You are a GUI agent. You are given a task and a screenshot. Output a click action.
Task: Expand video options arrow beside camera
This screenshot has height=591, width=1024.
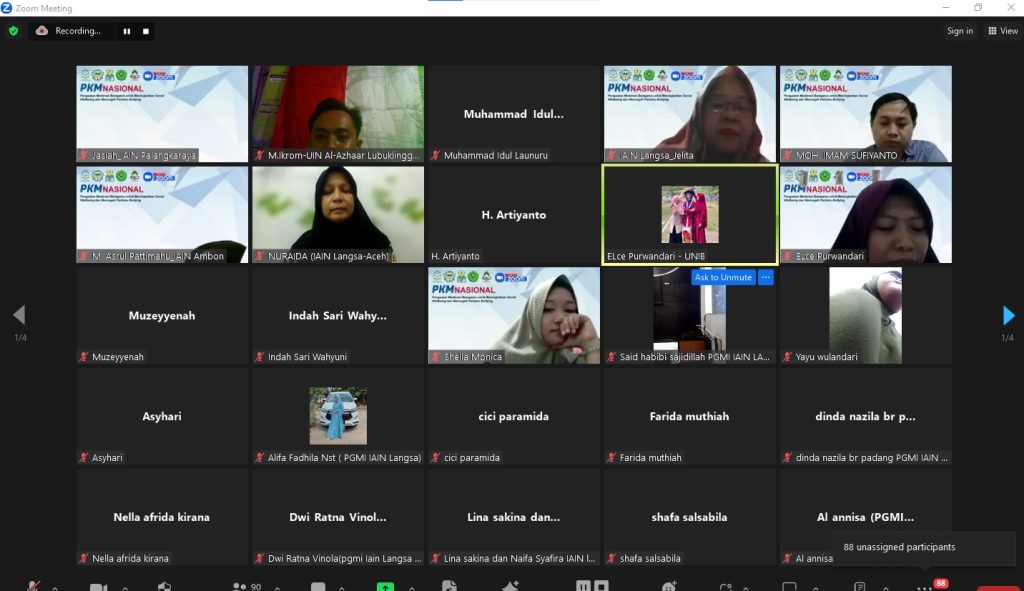tap(125, 588)
